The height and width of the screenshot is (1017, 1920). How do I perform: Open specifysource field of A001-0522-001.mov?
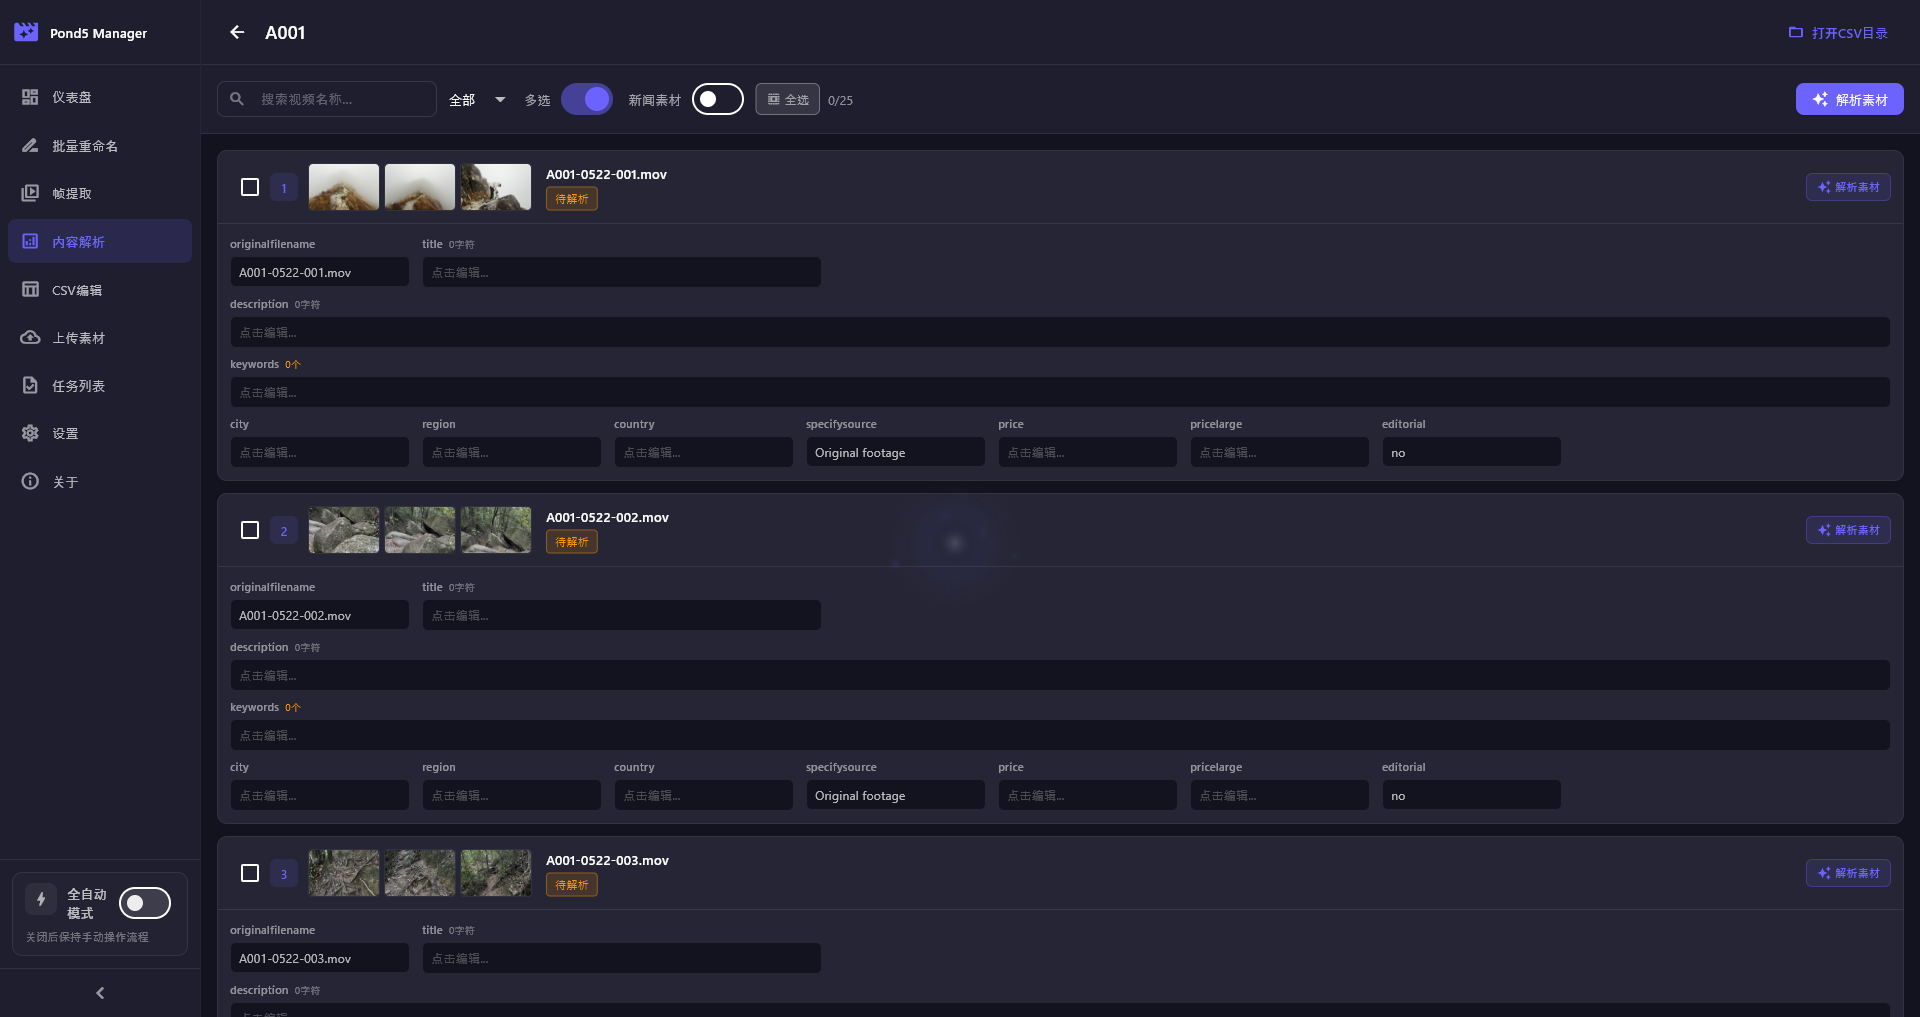tap(895, 452)
